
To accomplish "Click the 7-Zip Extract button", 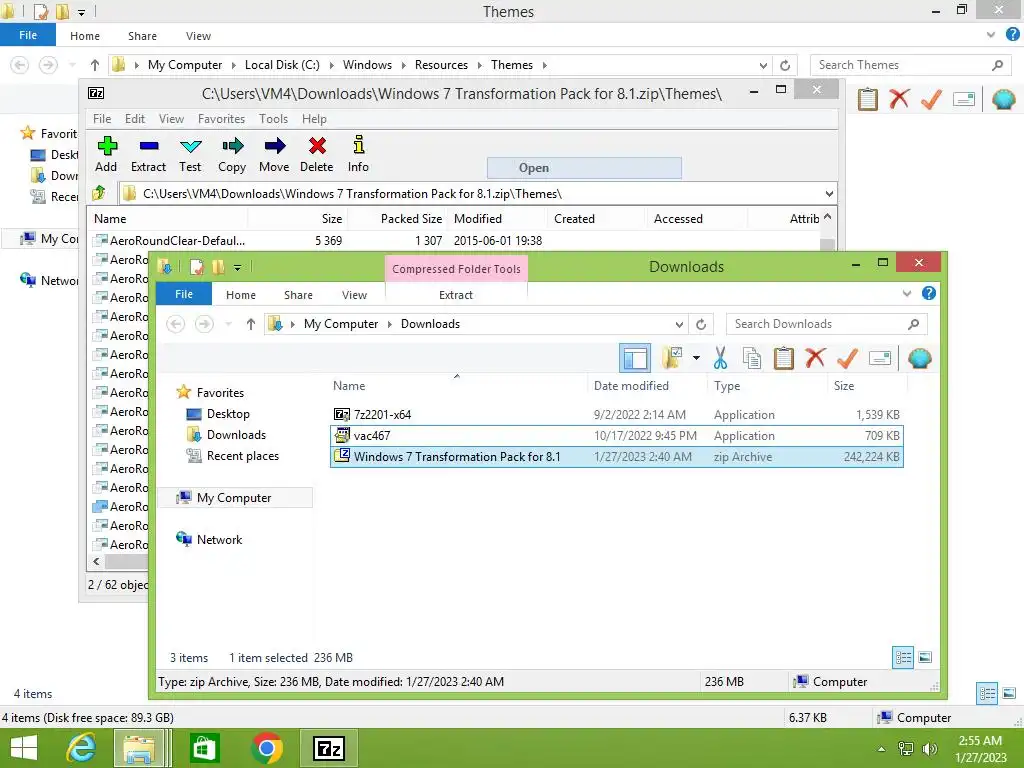I will pyautogui.click(x=148, y=155).
